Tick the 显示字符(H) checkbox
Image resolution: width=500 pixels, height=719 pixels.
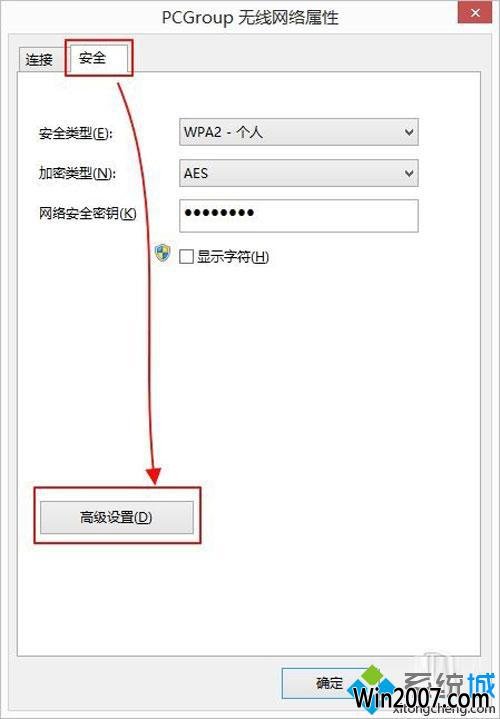[x=186, y=256]
